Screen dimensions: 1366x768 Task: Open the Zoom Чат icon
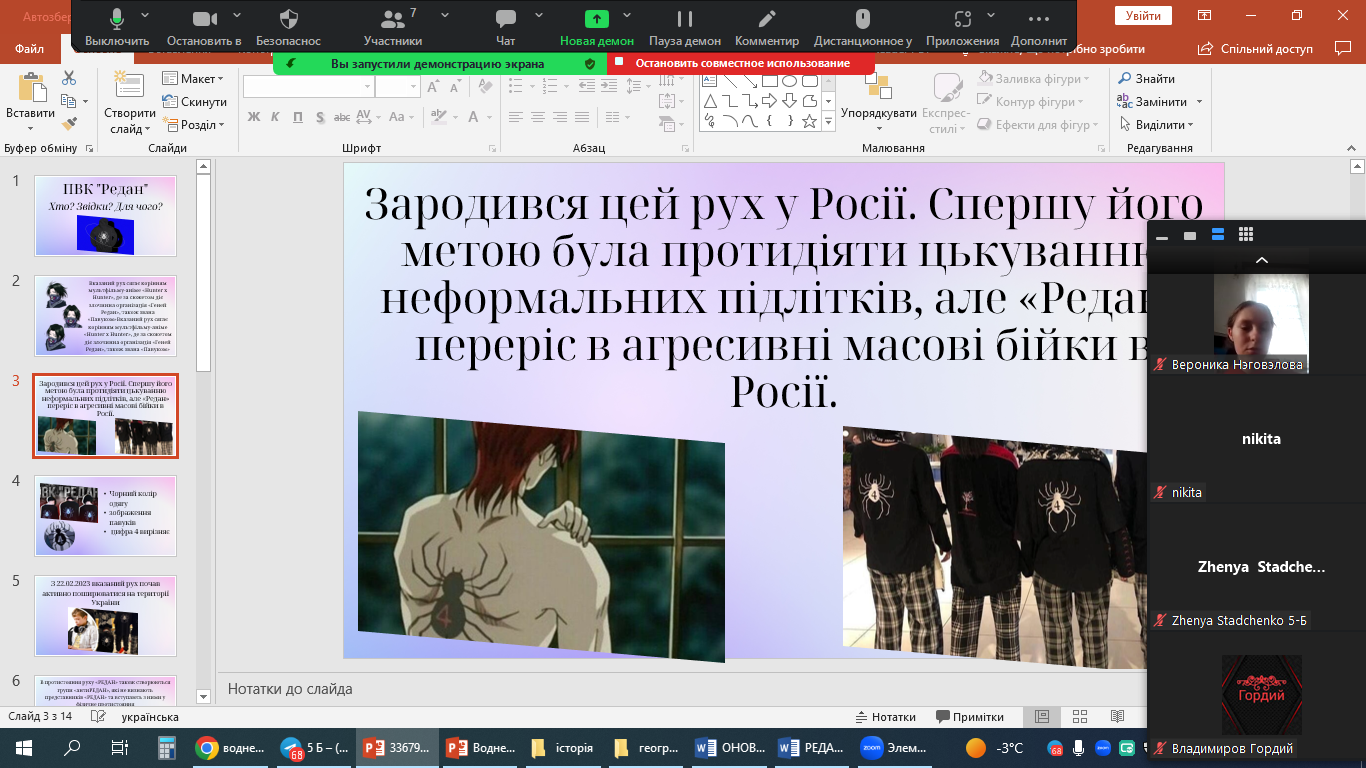coord(506,18)
